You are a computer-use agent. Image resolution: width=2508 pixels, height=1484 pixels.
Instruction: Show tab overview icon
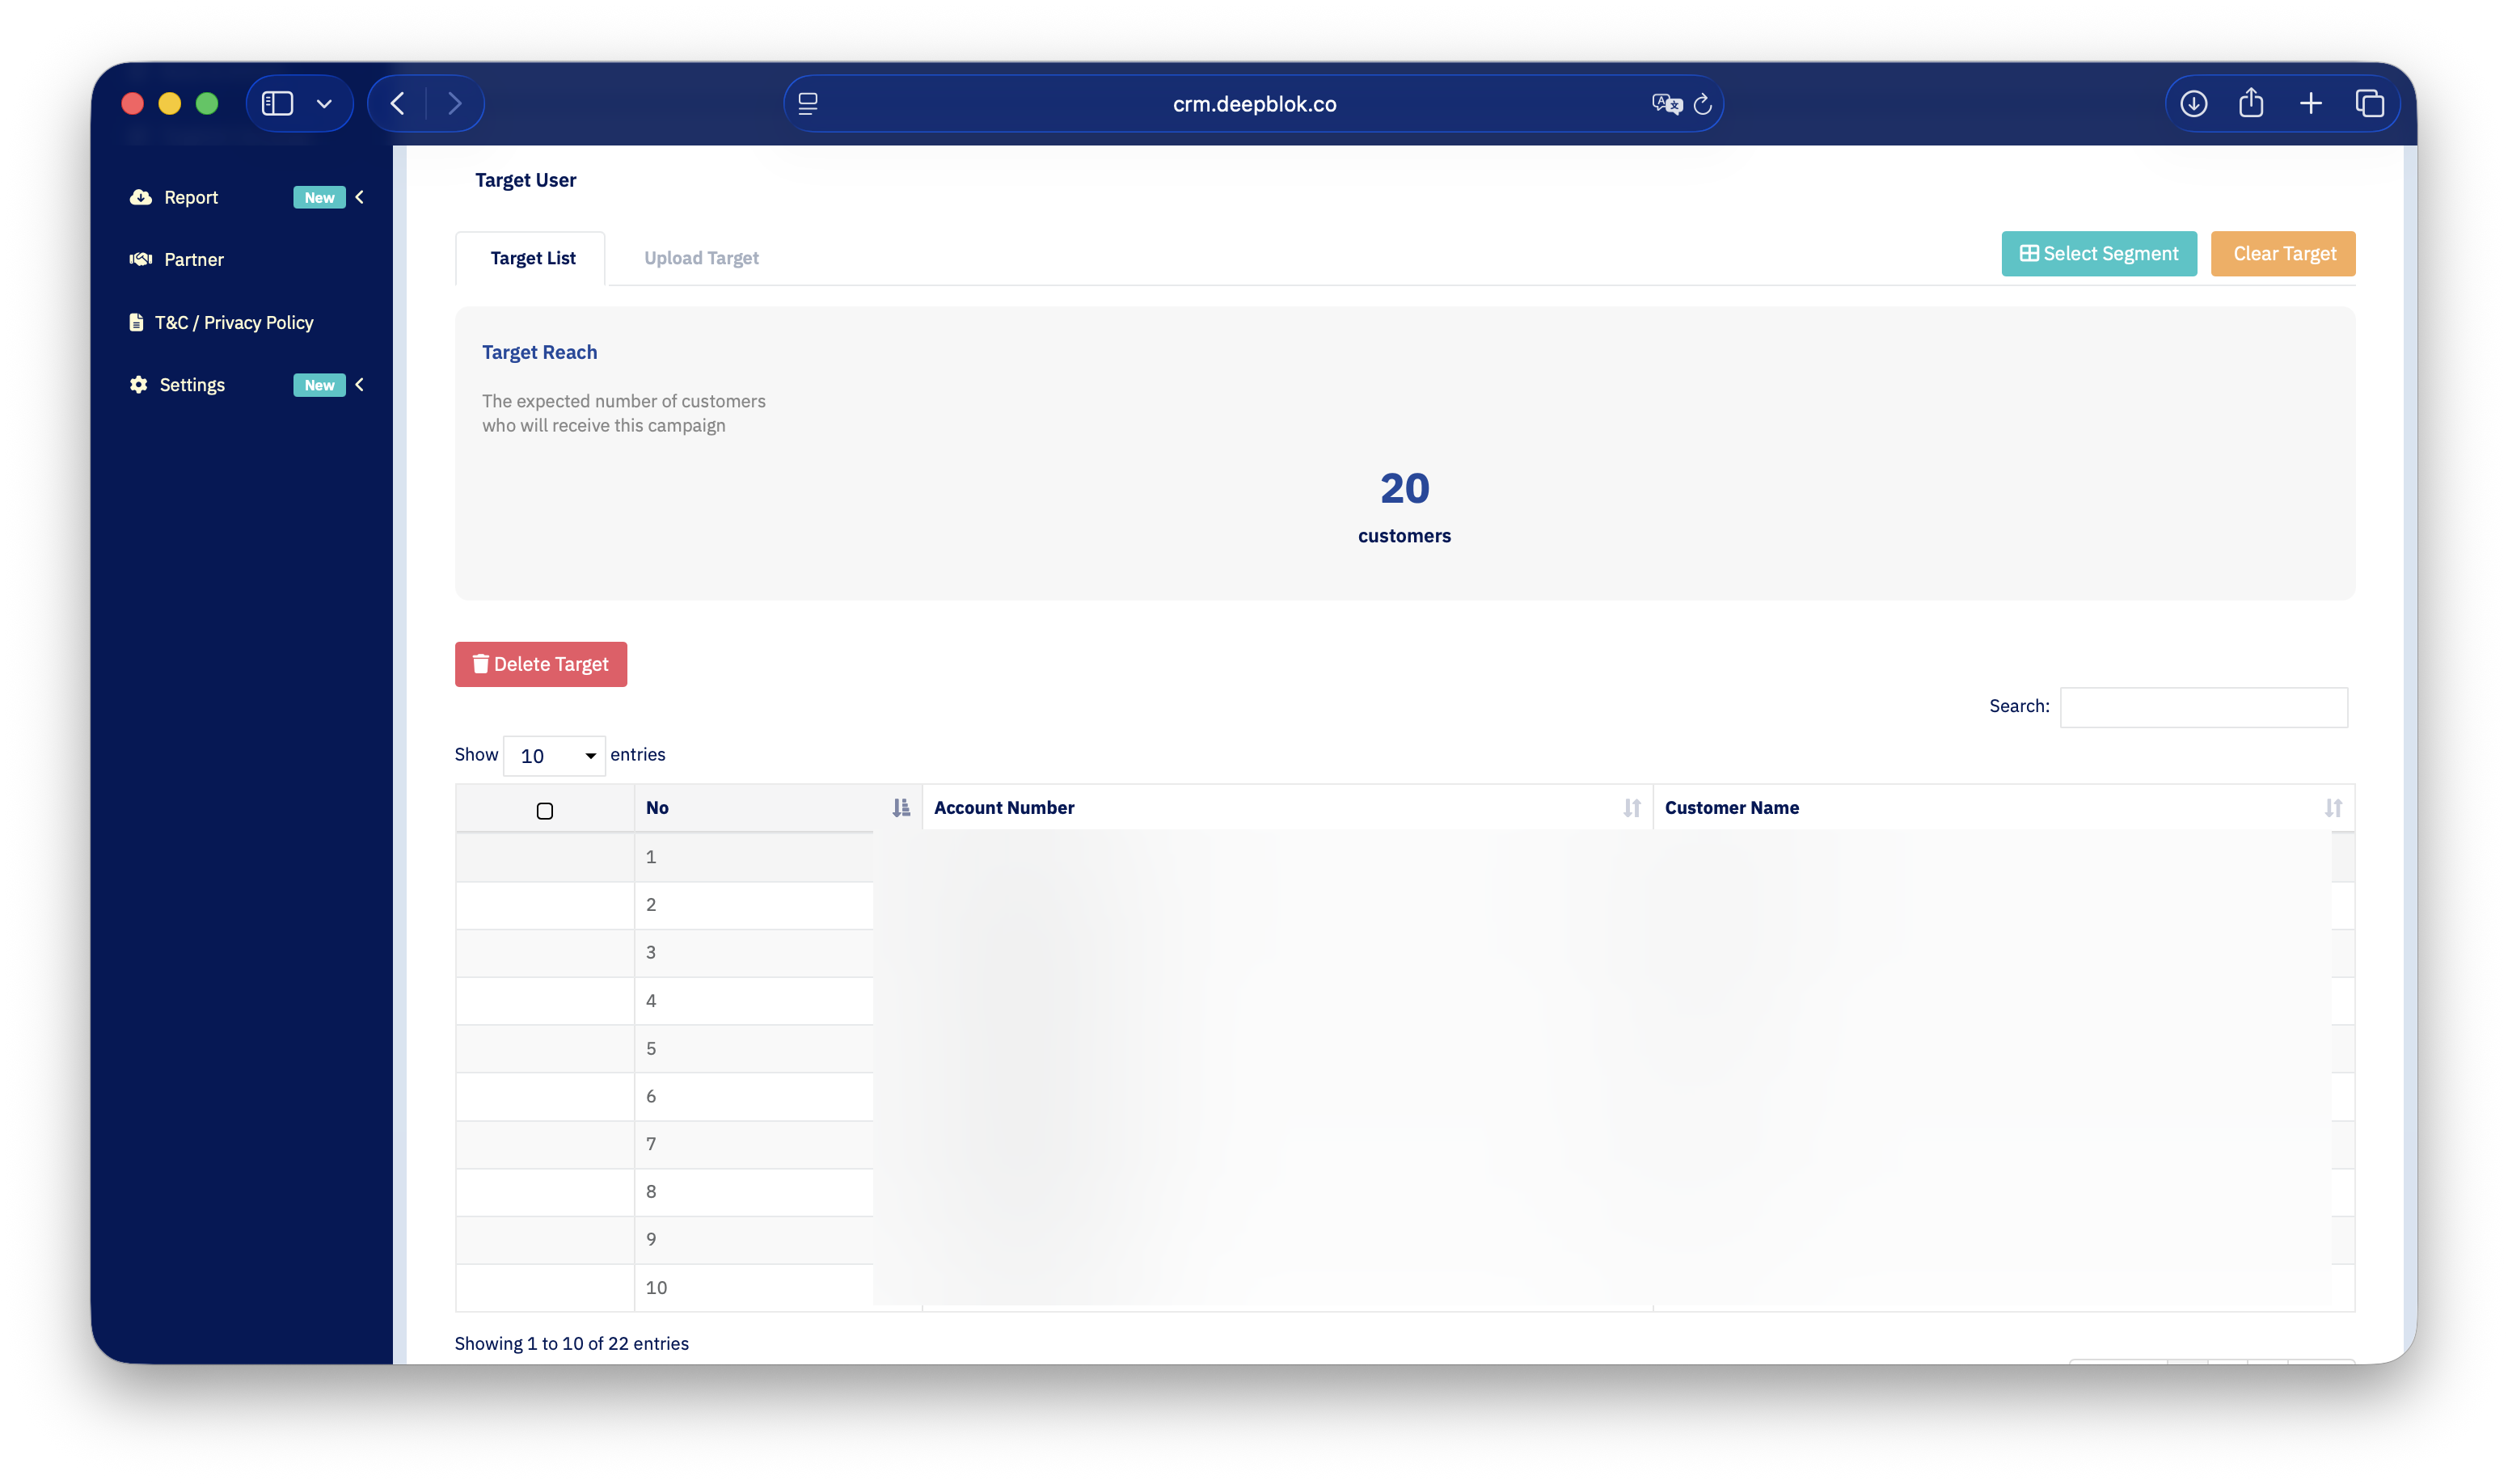(x=2369, y=103)
